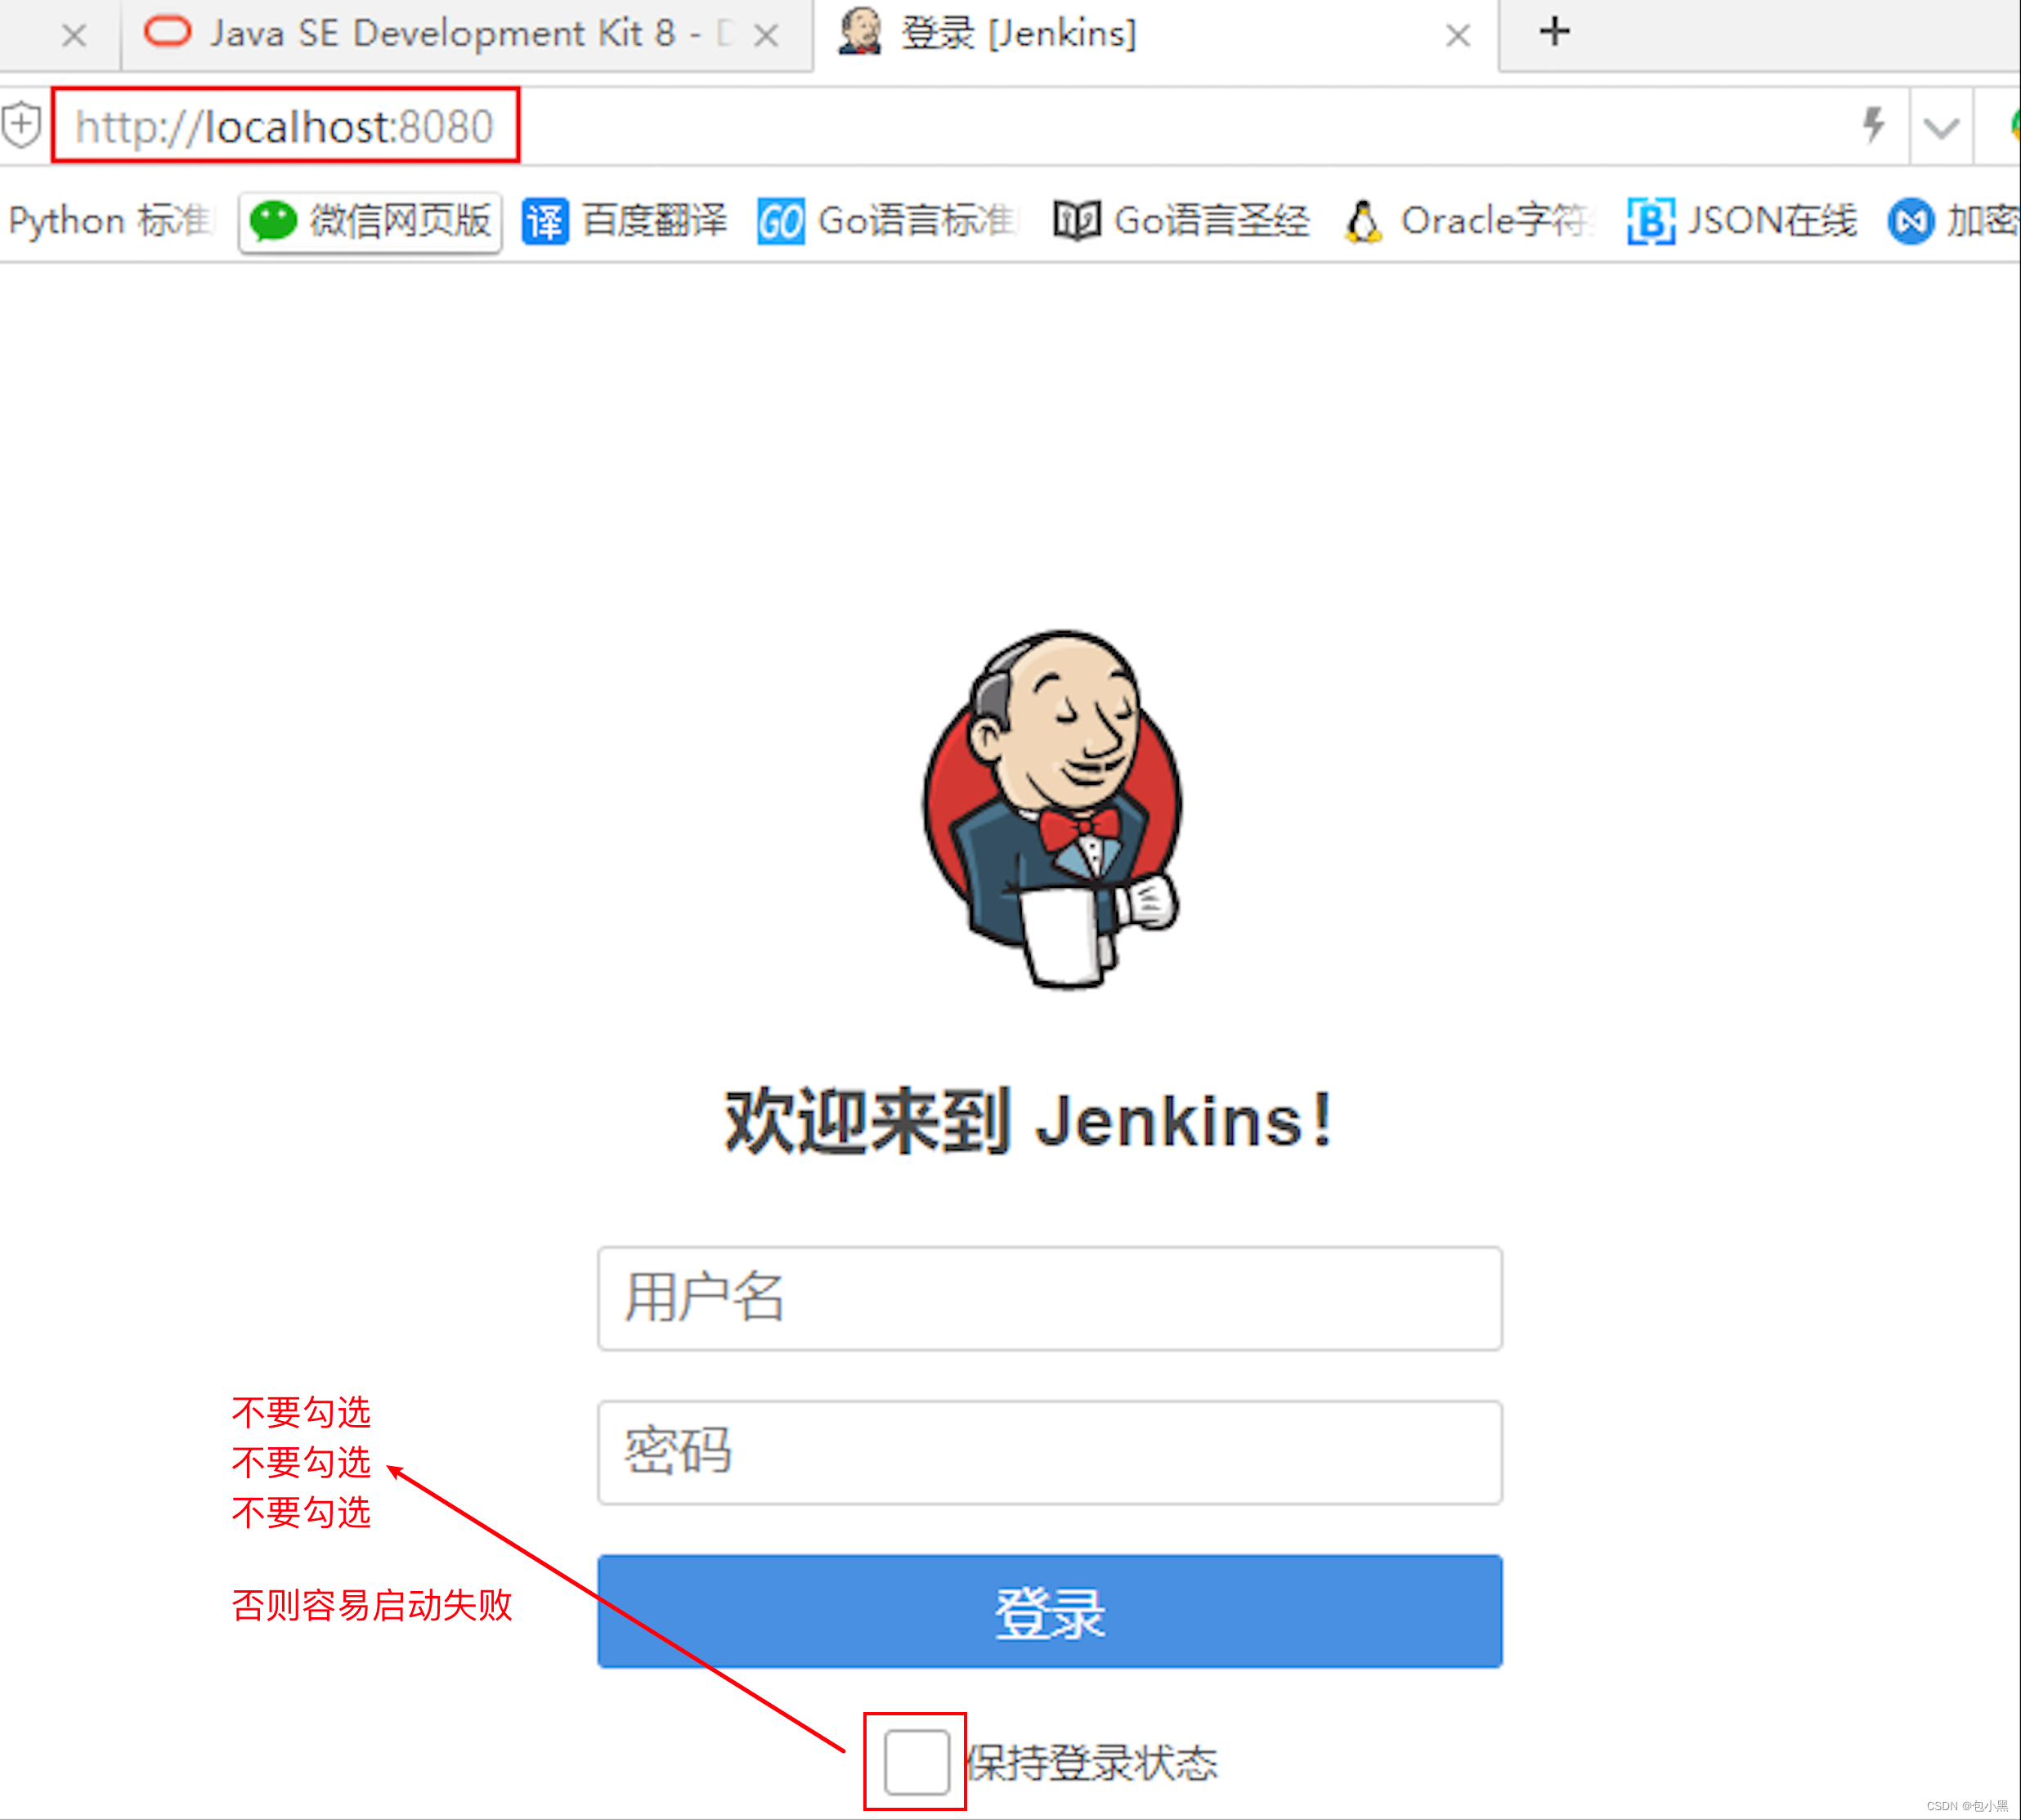The width and height of the screenshot is (2021, 1820).
Task: Click the Oracle red oval tab favicon
Action: [x=167, y=32]
